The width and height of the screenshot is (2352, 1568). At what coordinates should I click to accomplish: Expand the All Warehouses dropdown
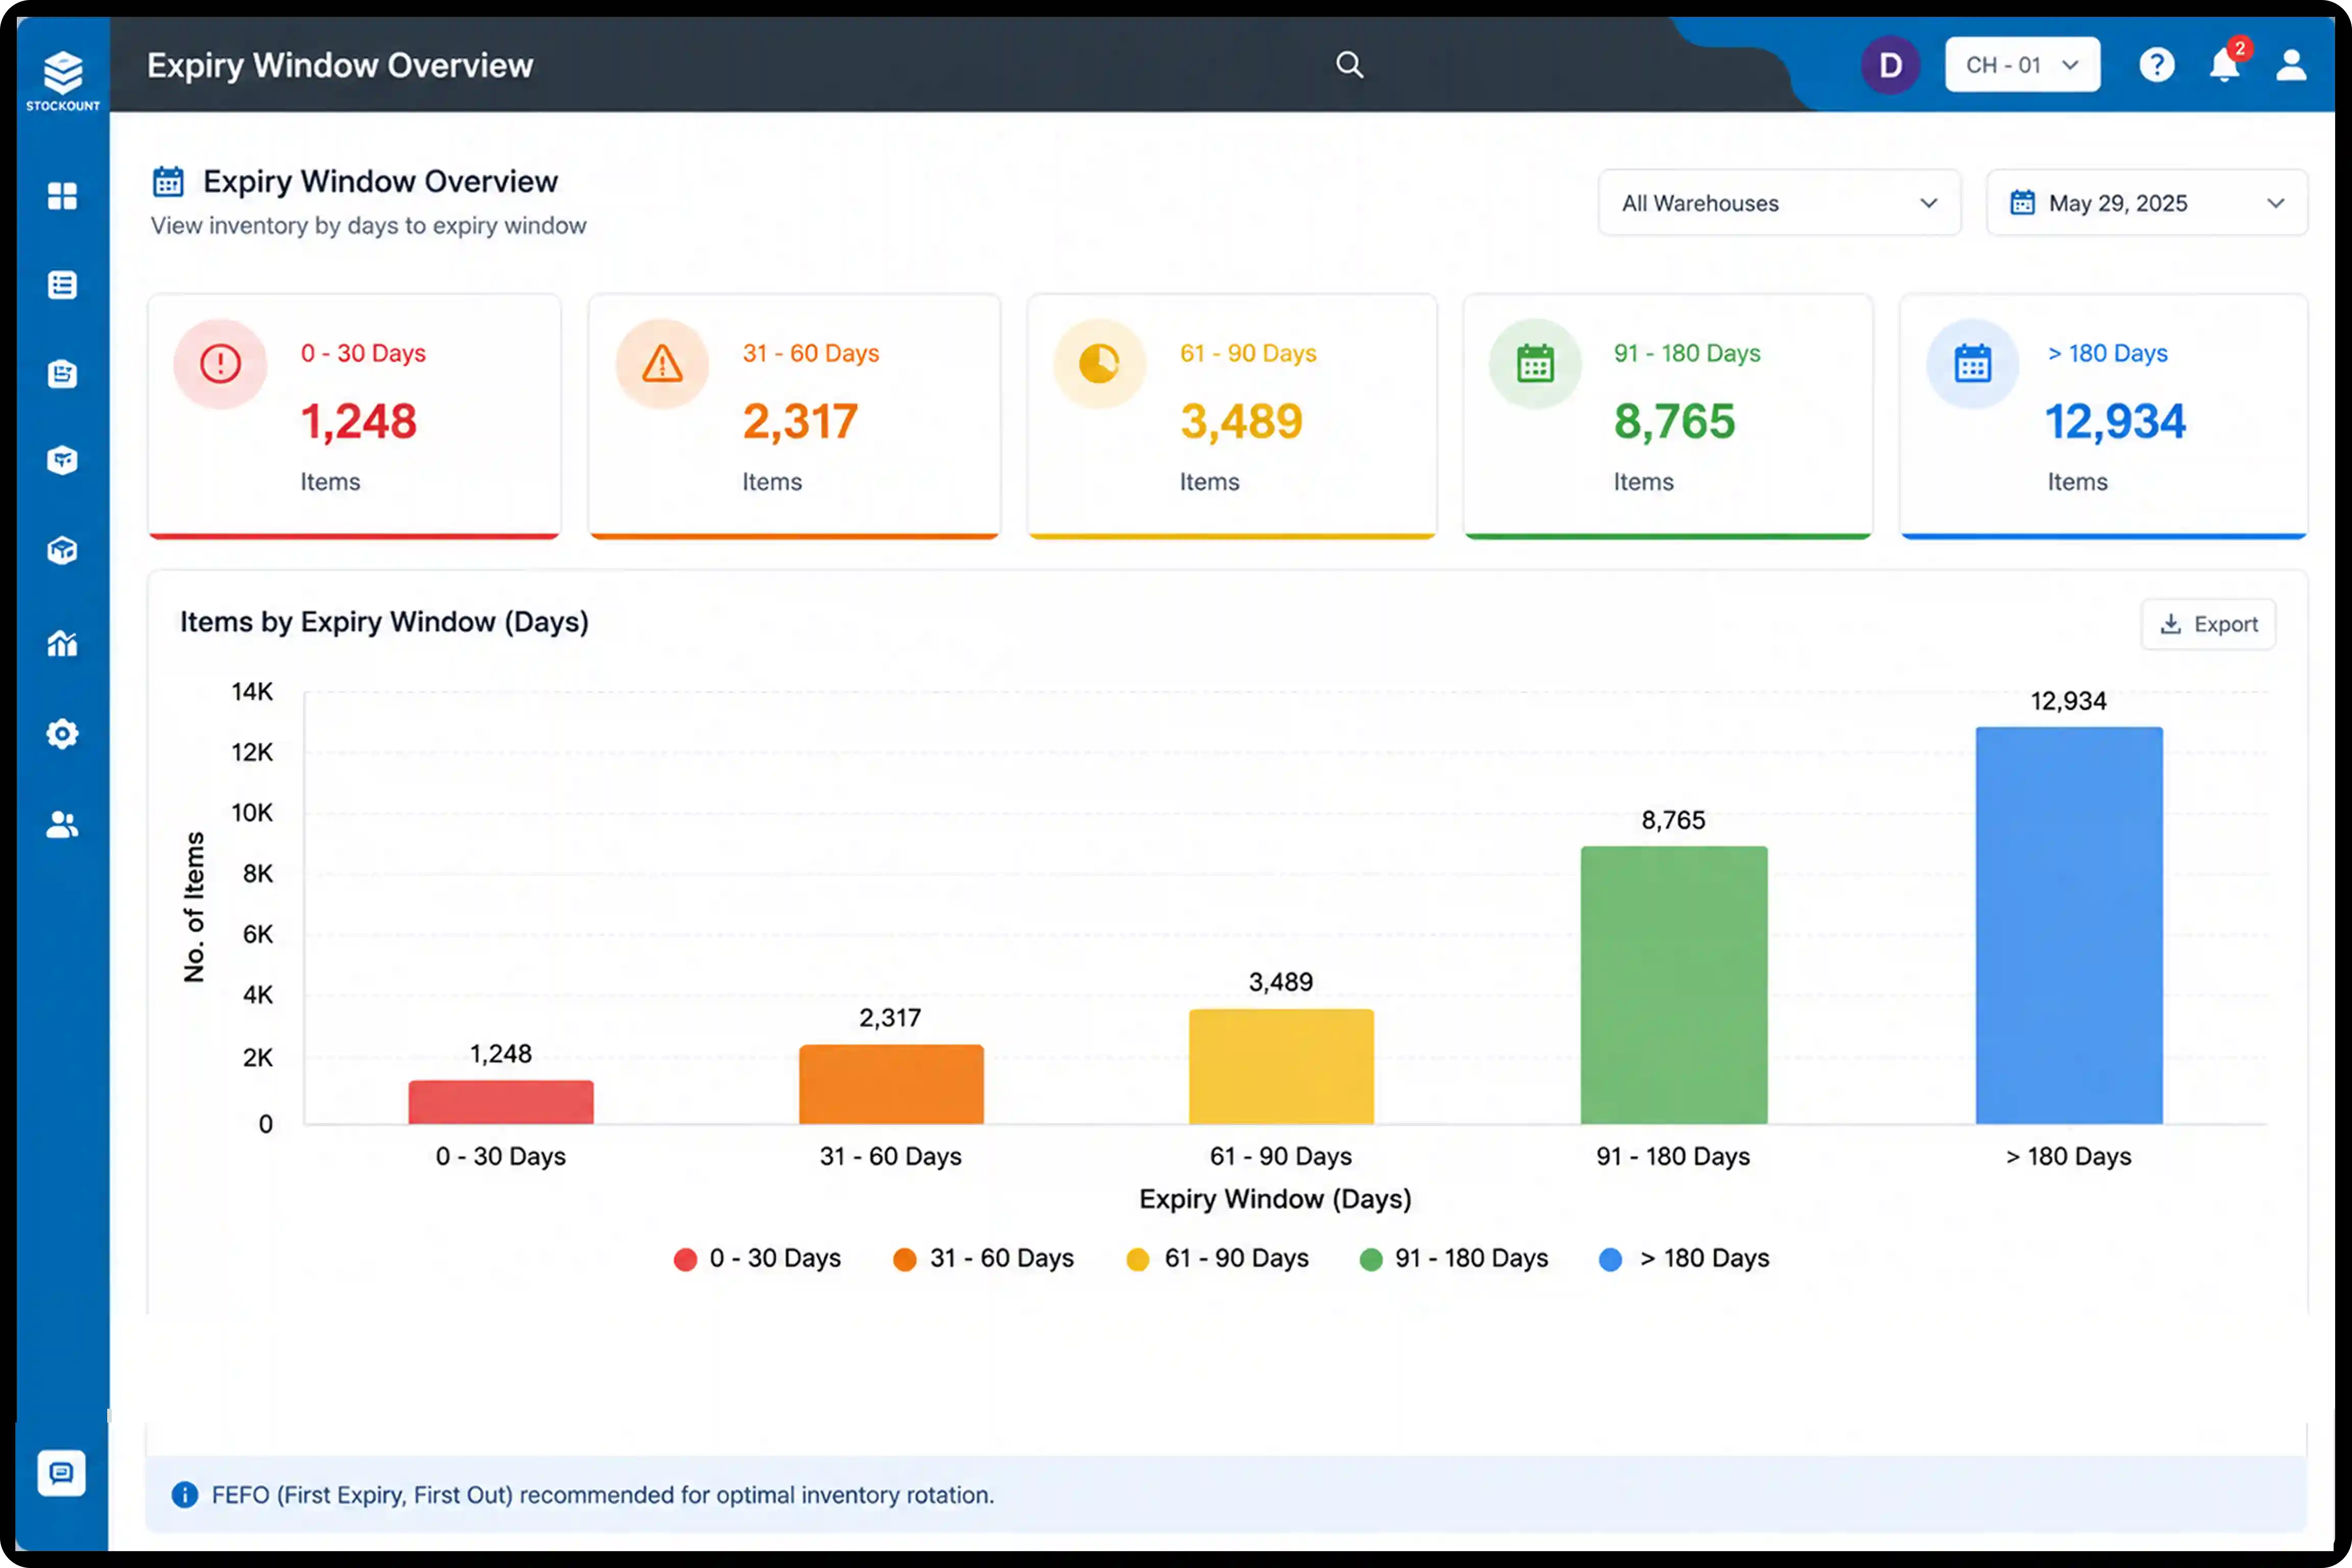[x=1779, y=203]
